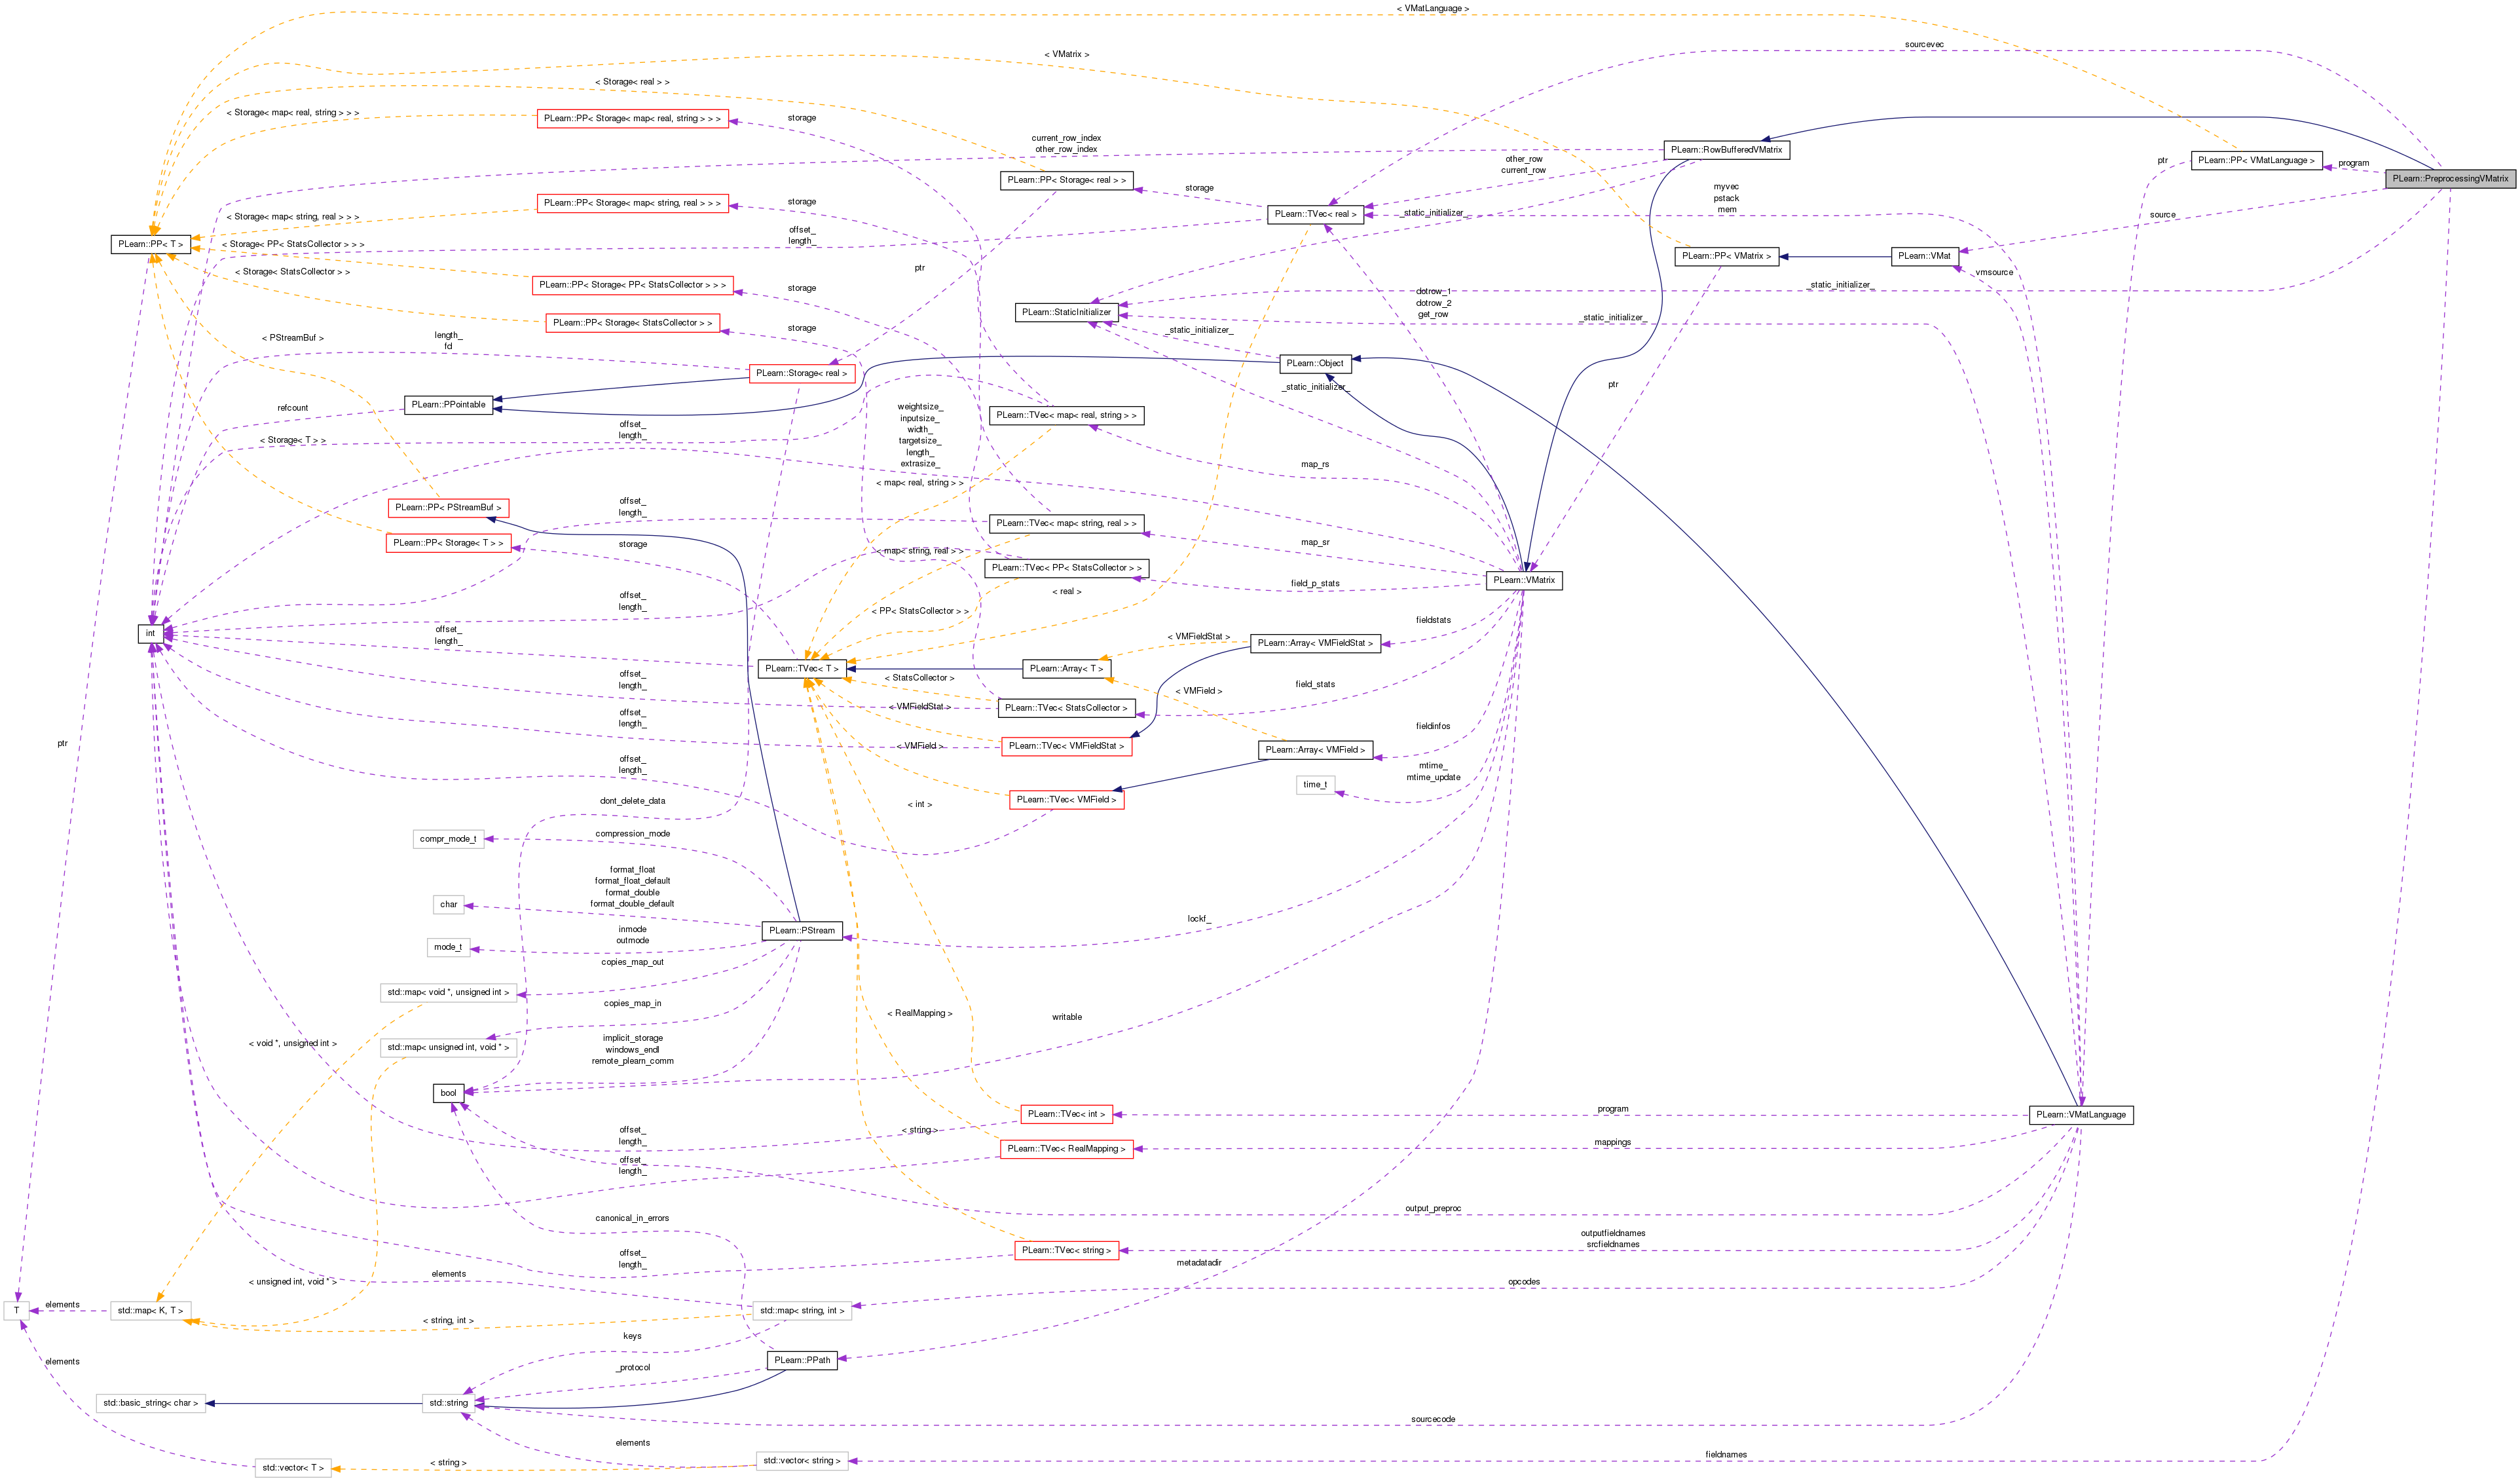2520x1481 pixels.
Task: Click the PLearn::TVec< real > node
Action: (x=1315, y=214)
